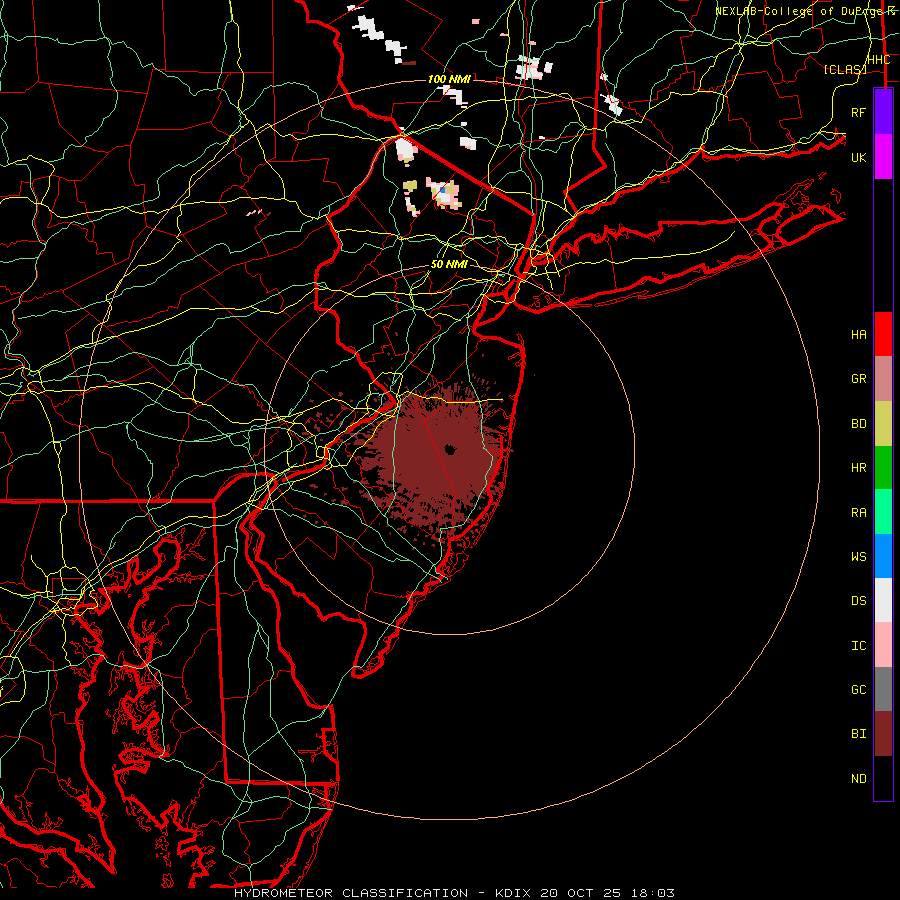900x900 pixels.
Task: Click the WS blue legend color swatch
Action: coord(883,556)
